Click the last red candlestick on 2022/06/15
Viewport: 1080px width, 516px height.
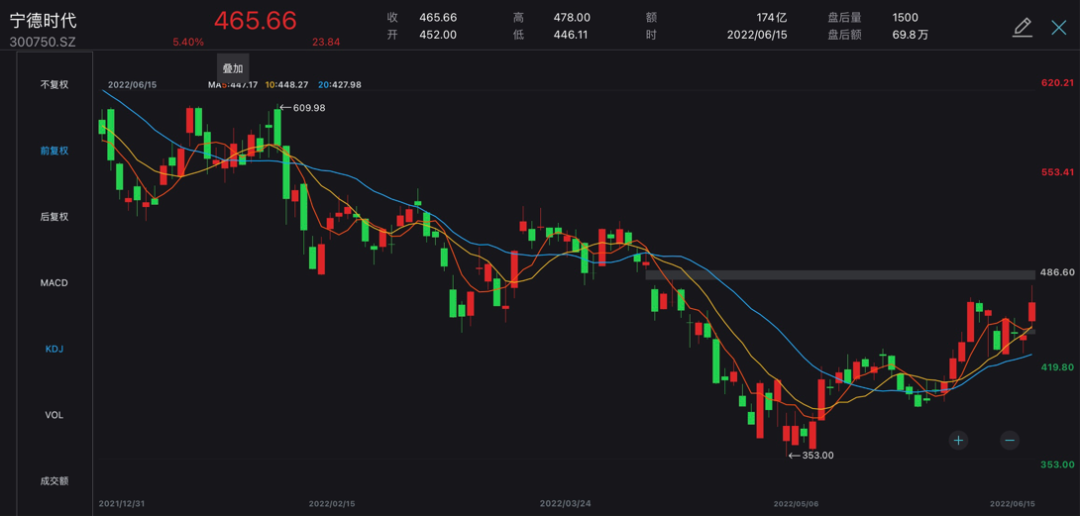[1032, 311]
